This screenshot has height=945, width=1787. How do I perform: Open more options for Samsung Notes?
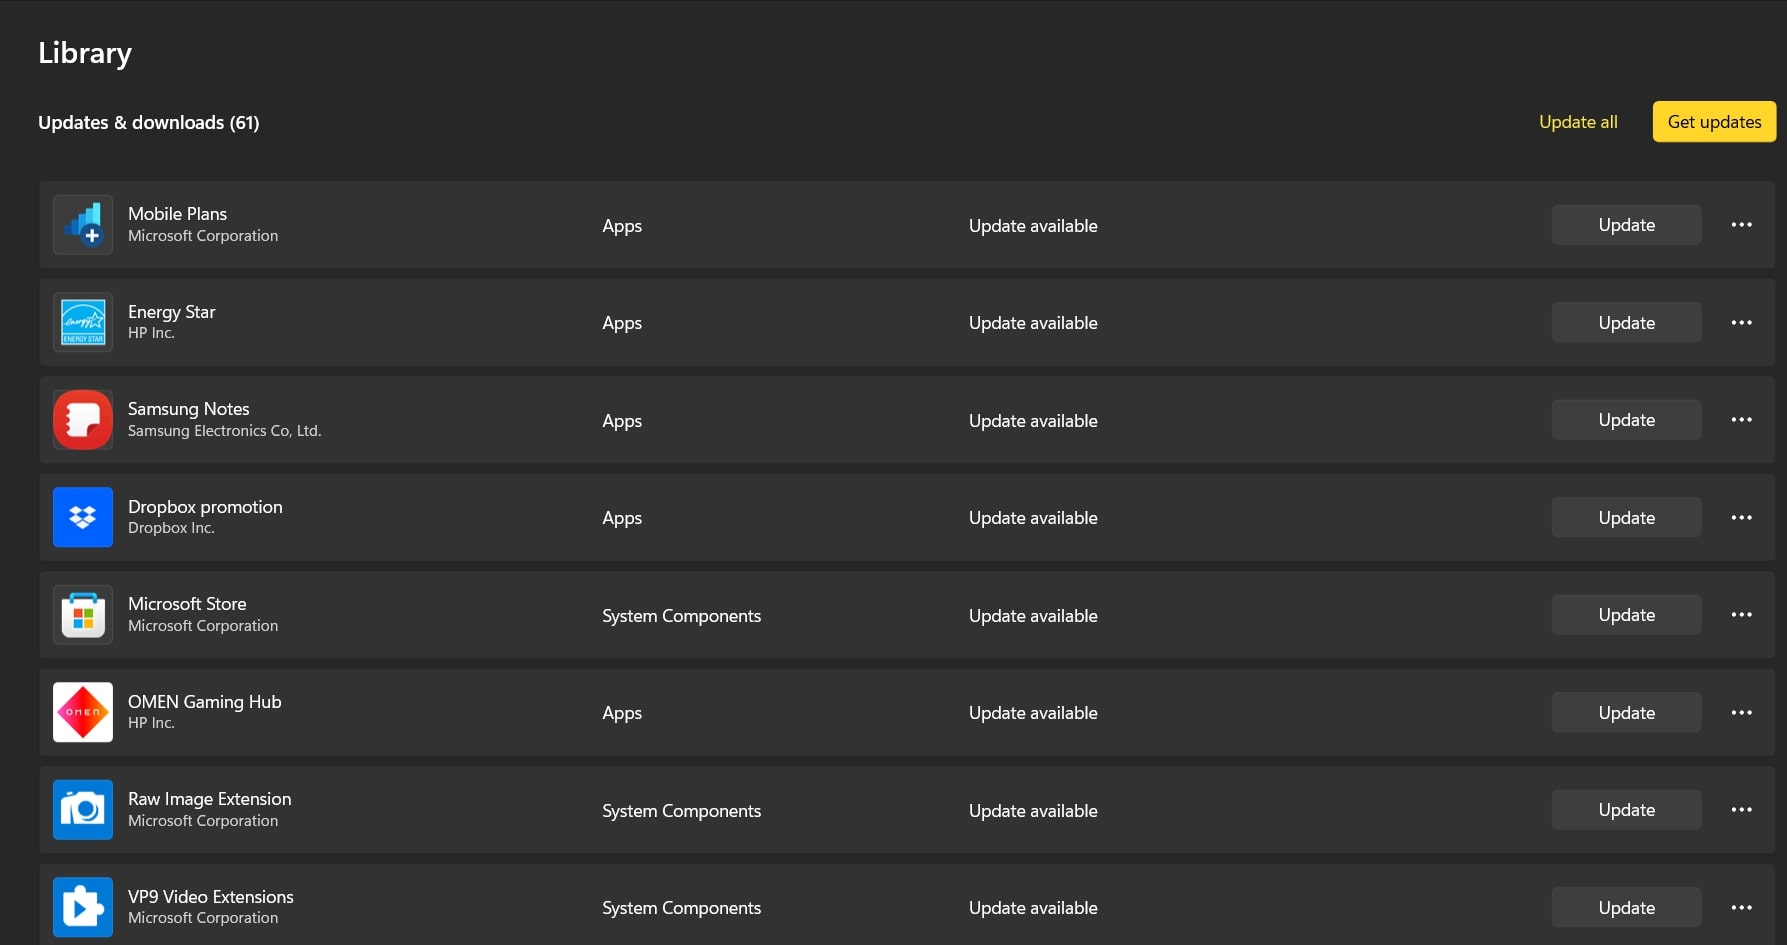(x=1741, y=419)
